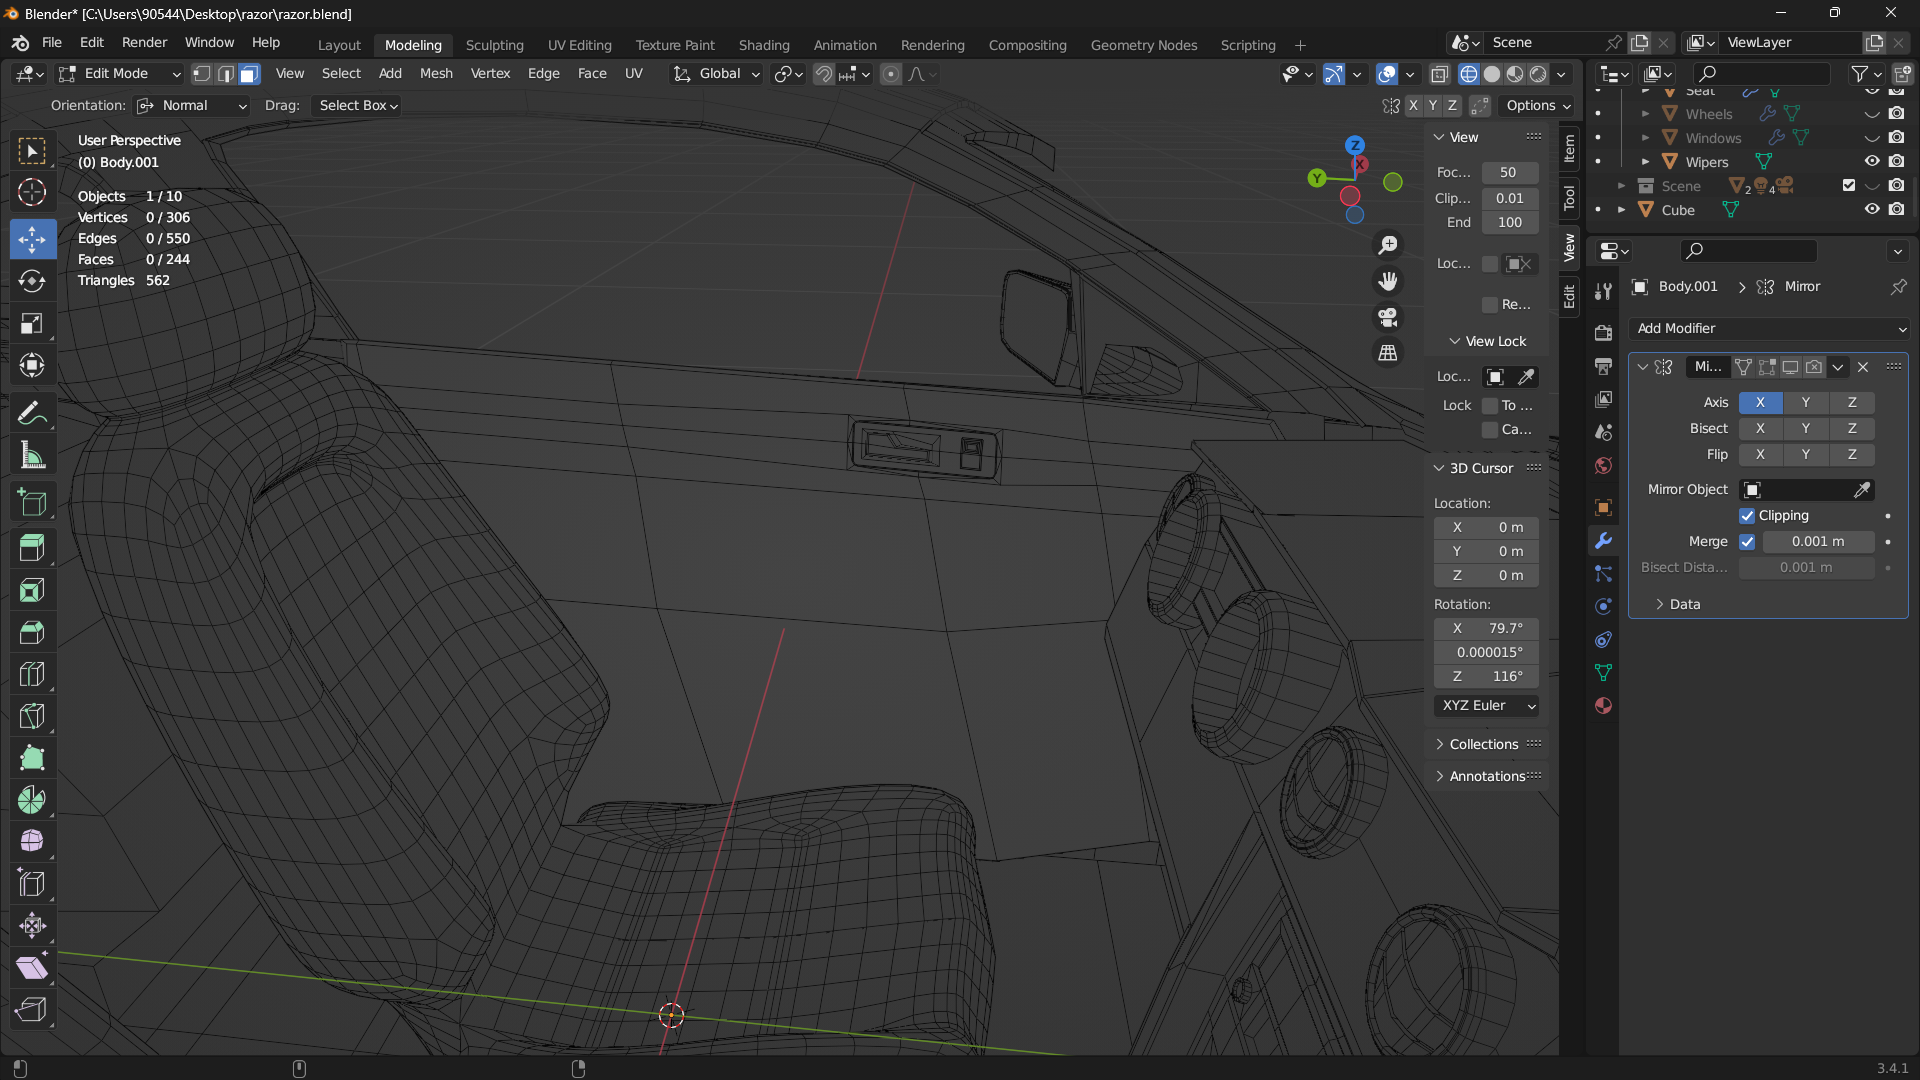Open the Edit Mode dropdown
Screen dimensions: 1920x1080
(x=119, y=74)
